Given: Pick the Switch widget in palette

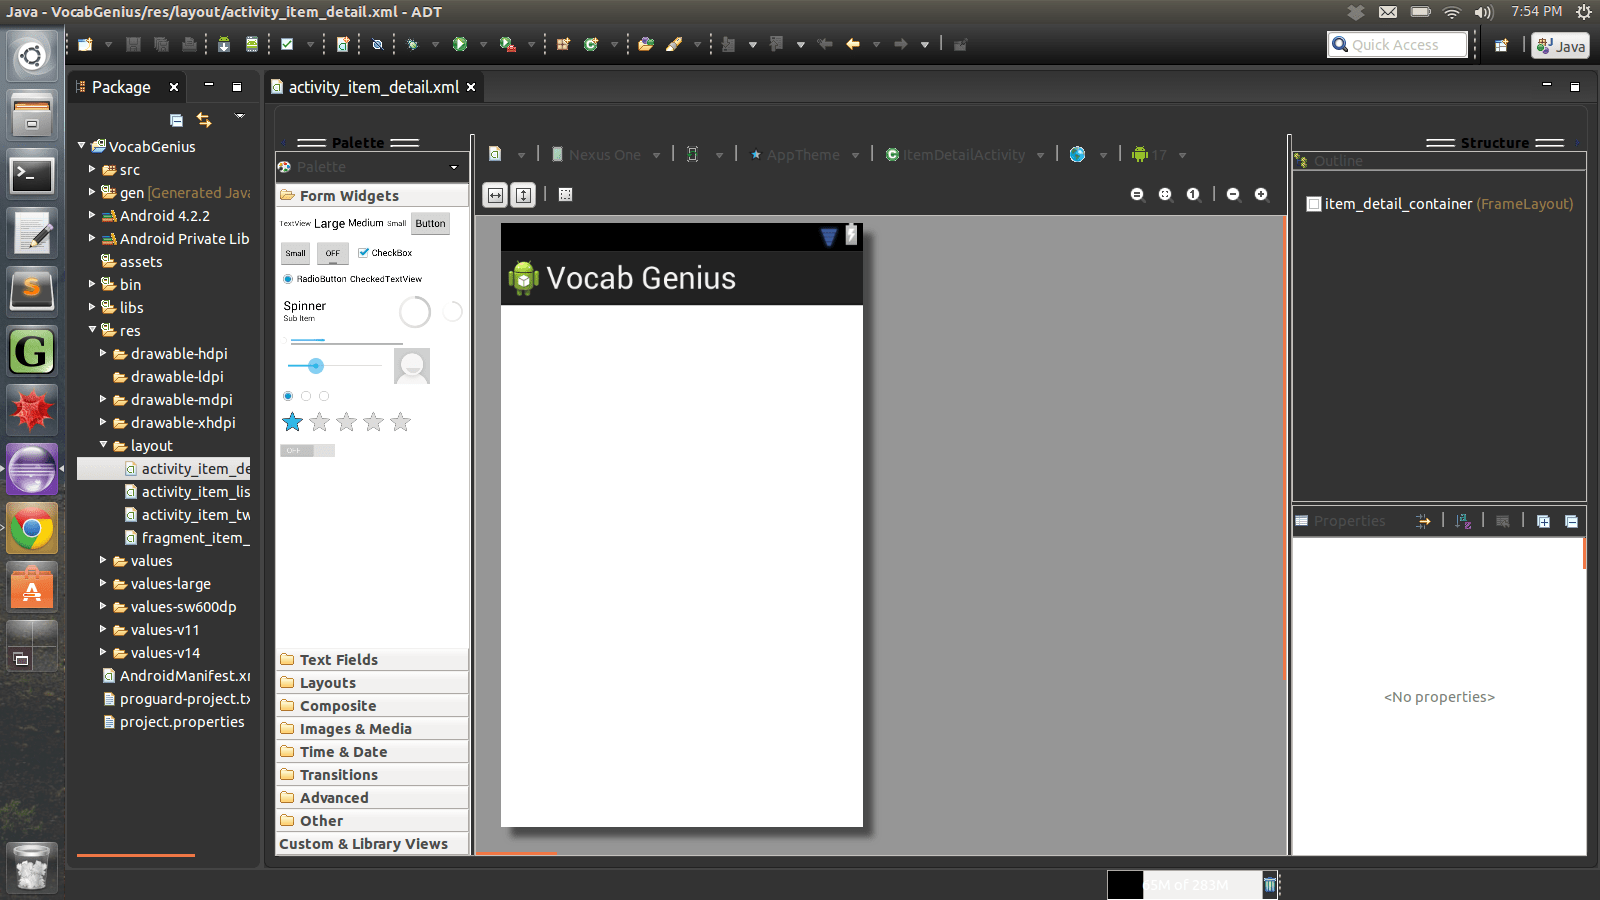Looking at the screenshot, I should (x=307, y=451).
